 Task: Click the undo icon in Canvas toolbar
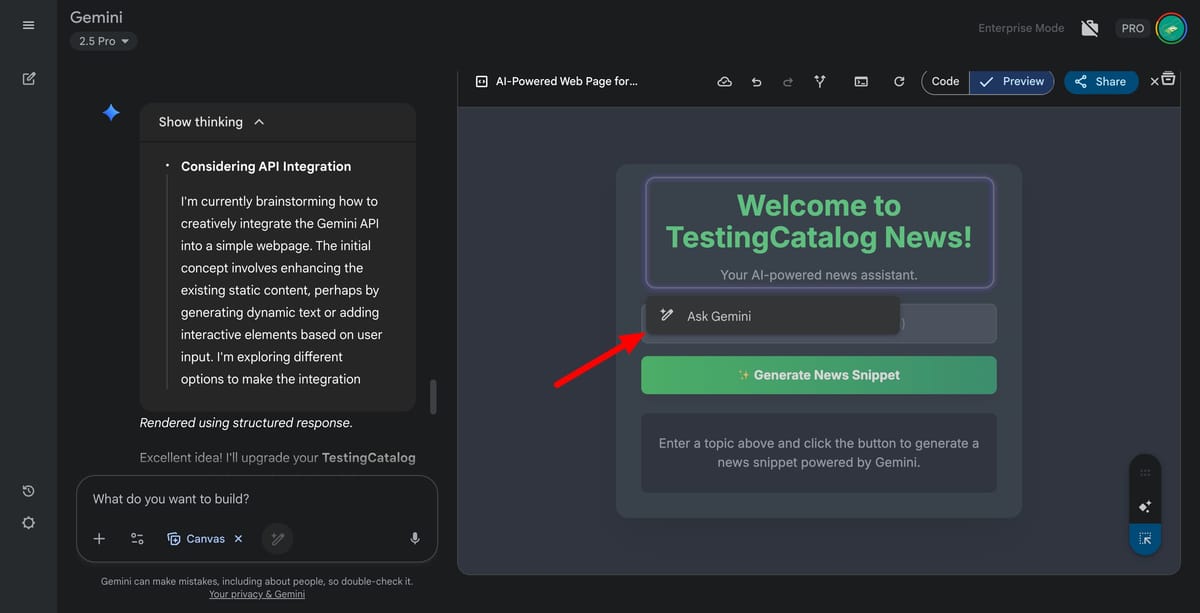click(x=756, y=81)
